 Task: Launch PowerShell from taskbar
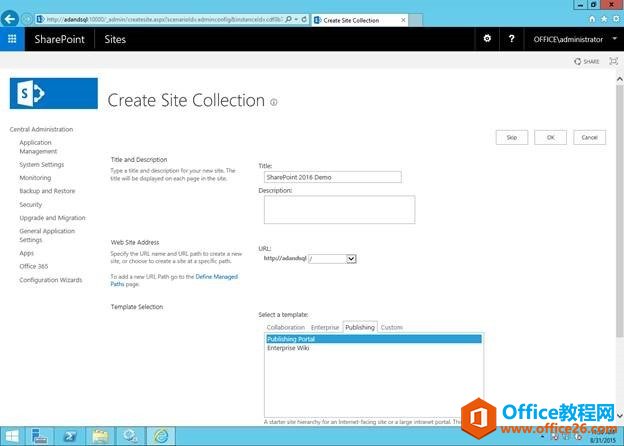70,436
